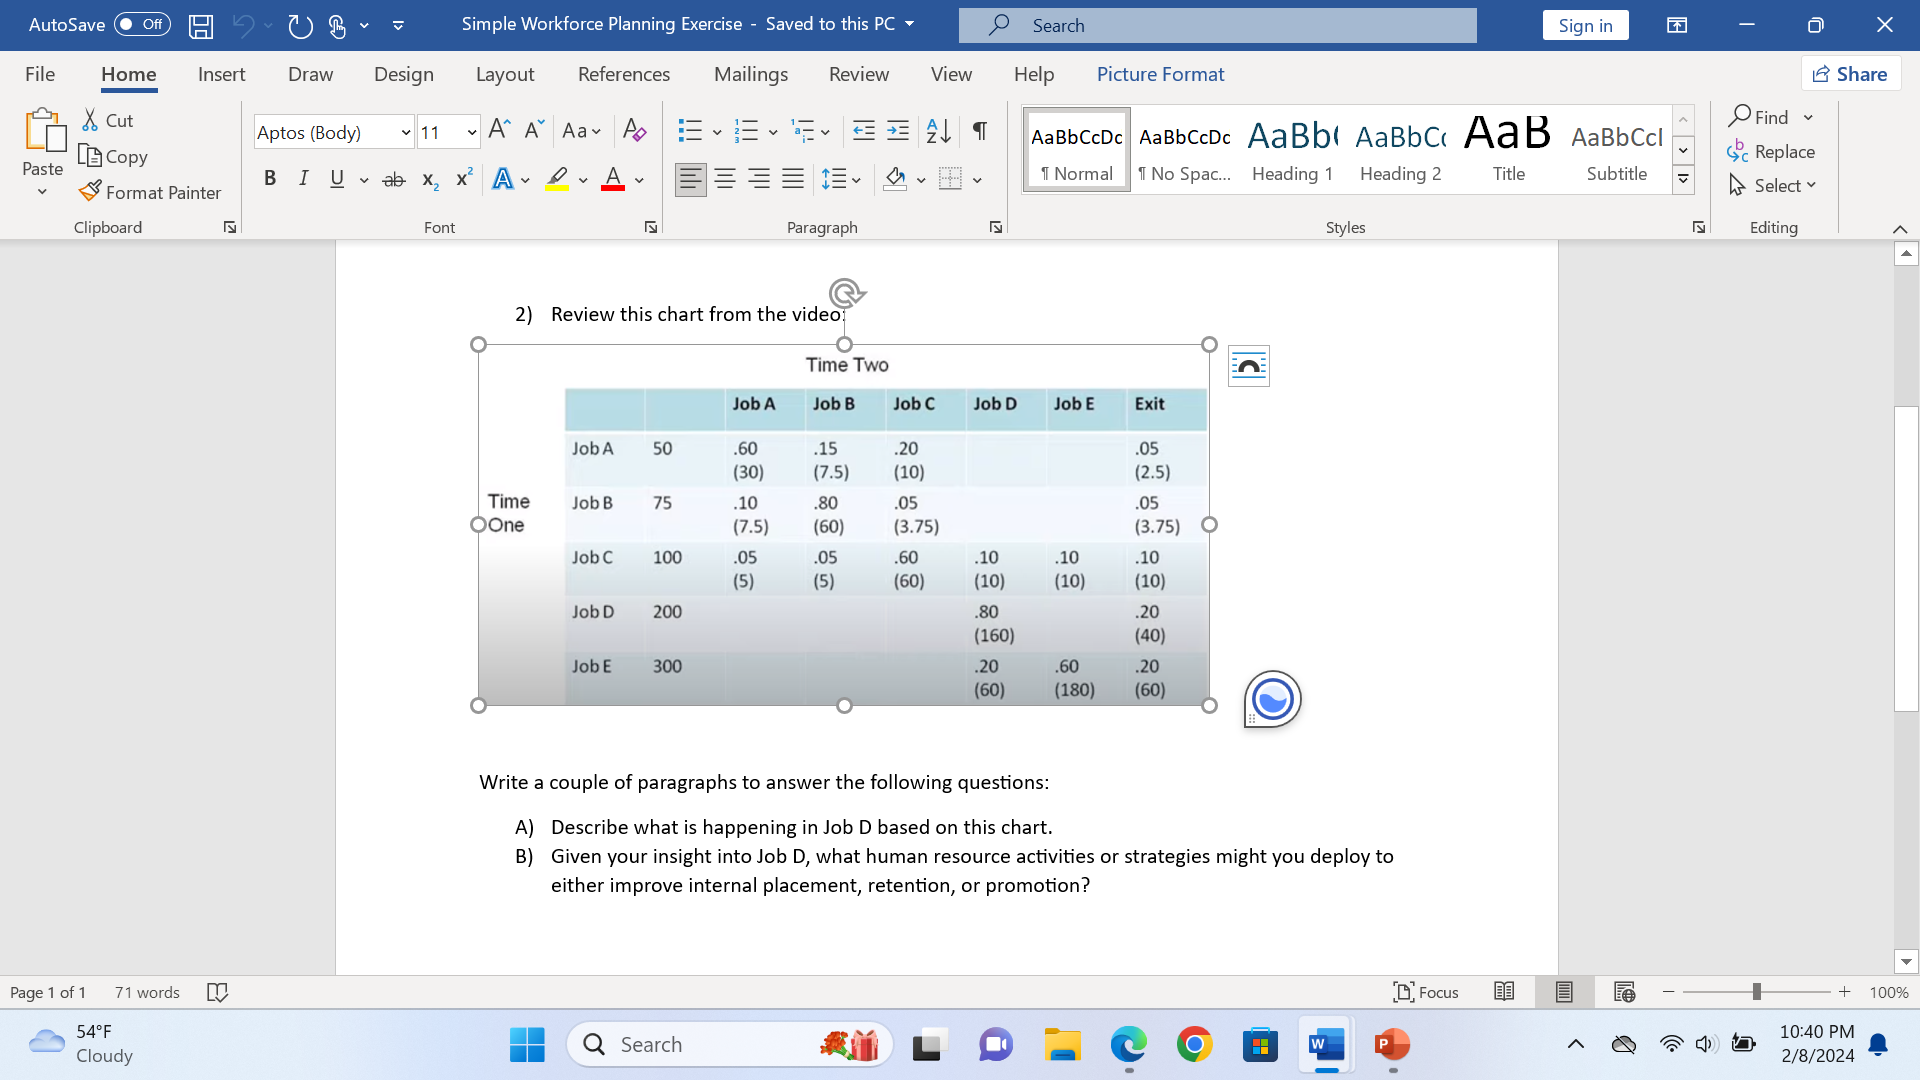This screenshot has width=1920, height=1080.
Task: Click the Underline formatting icon
Action: point(338,178)
